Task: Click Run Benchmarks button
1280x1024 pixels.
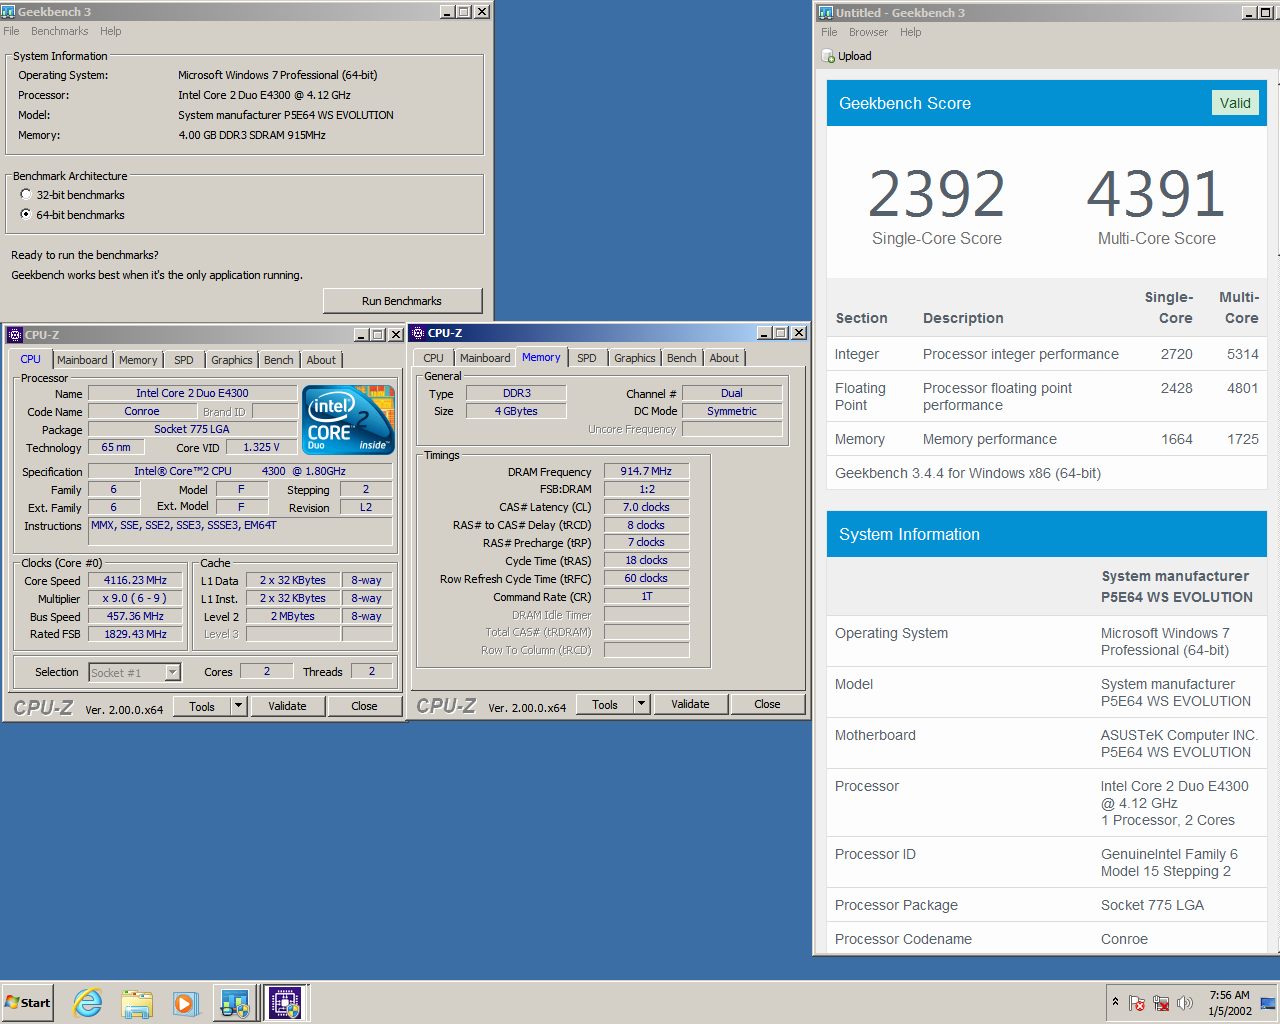Action: coord(402,301)
